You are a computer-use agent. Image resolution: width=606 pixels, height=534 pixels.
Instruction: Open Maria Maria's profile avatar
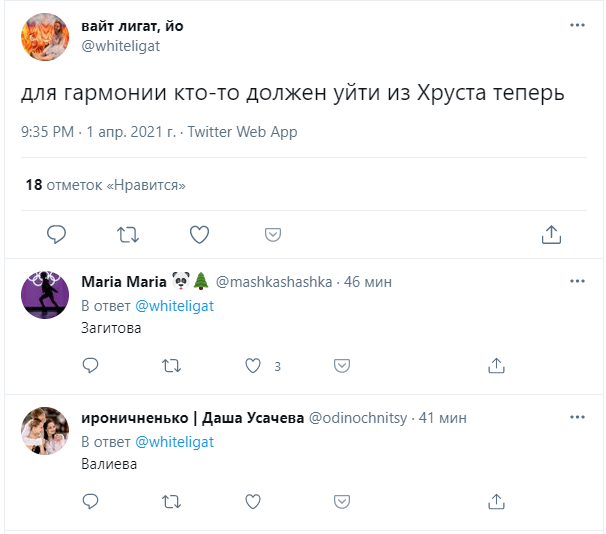coord(44,295)
